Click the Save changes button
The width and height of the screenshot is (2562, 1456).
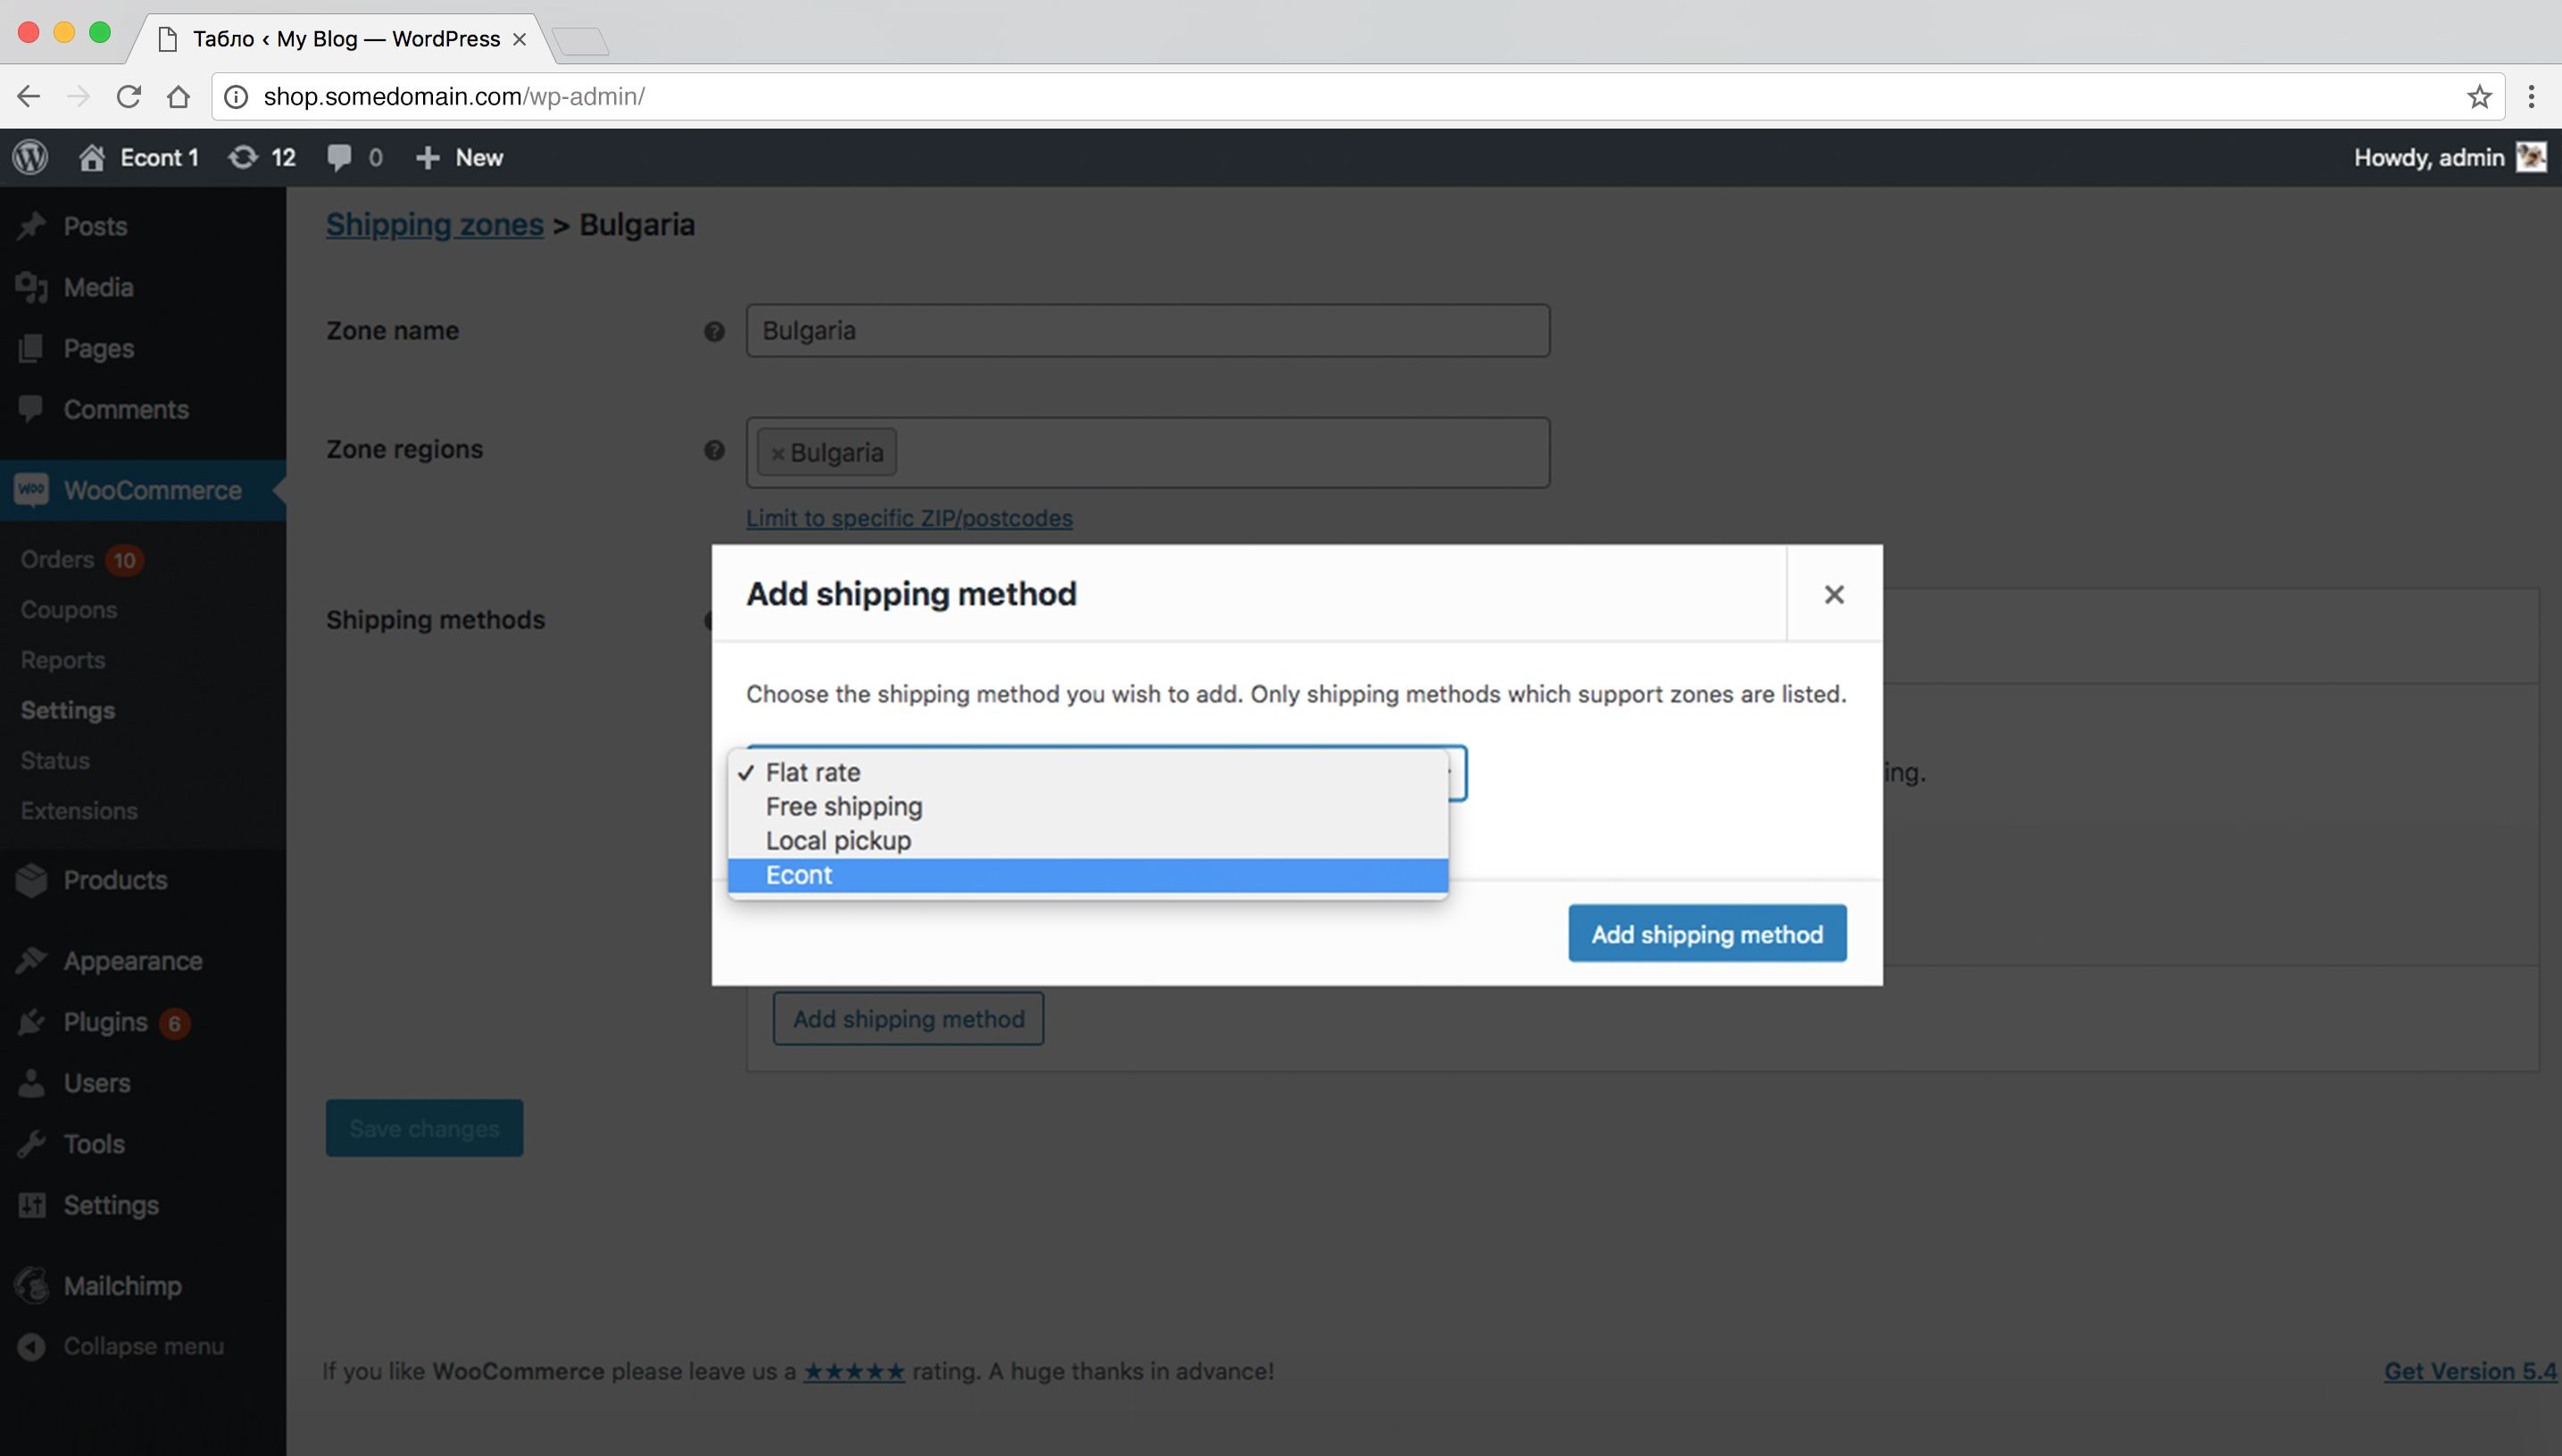point(424,1128)
